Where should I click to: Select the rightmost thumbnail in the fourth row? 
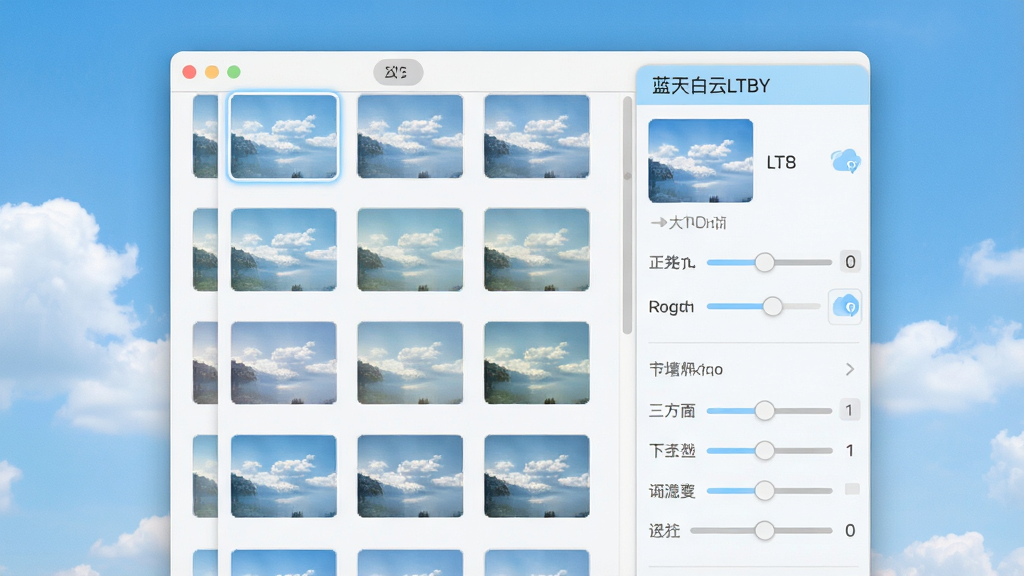537,476
